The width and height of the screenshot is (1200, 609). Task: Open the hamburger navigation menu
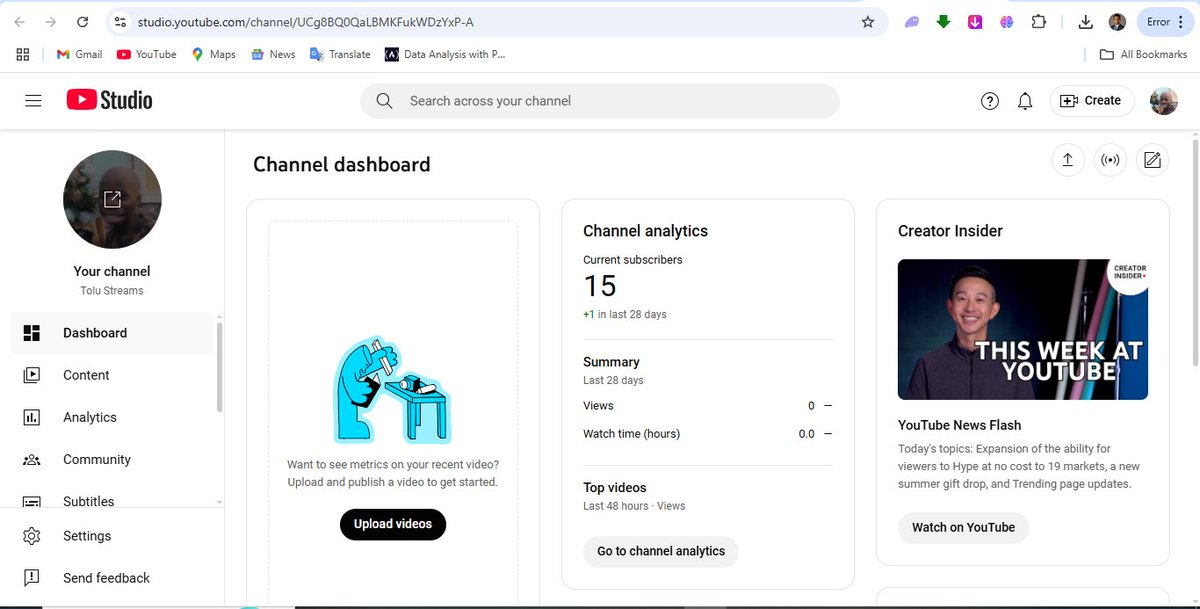click(x=33, y=100)
